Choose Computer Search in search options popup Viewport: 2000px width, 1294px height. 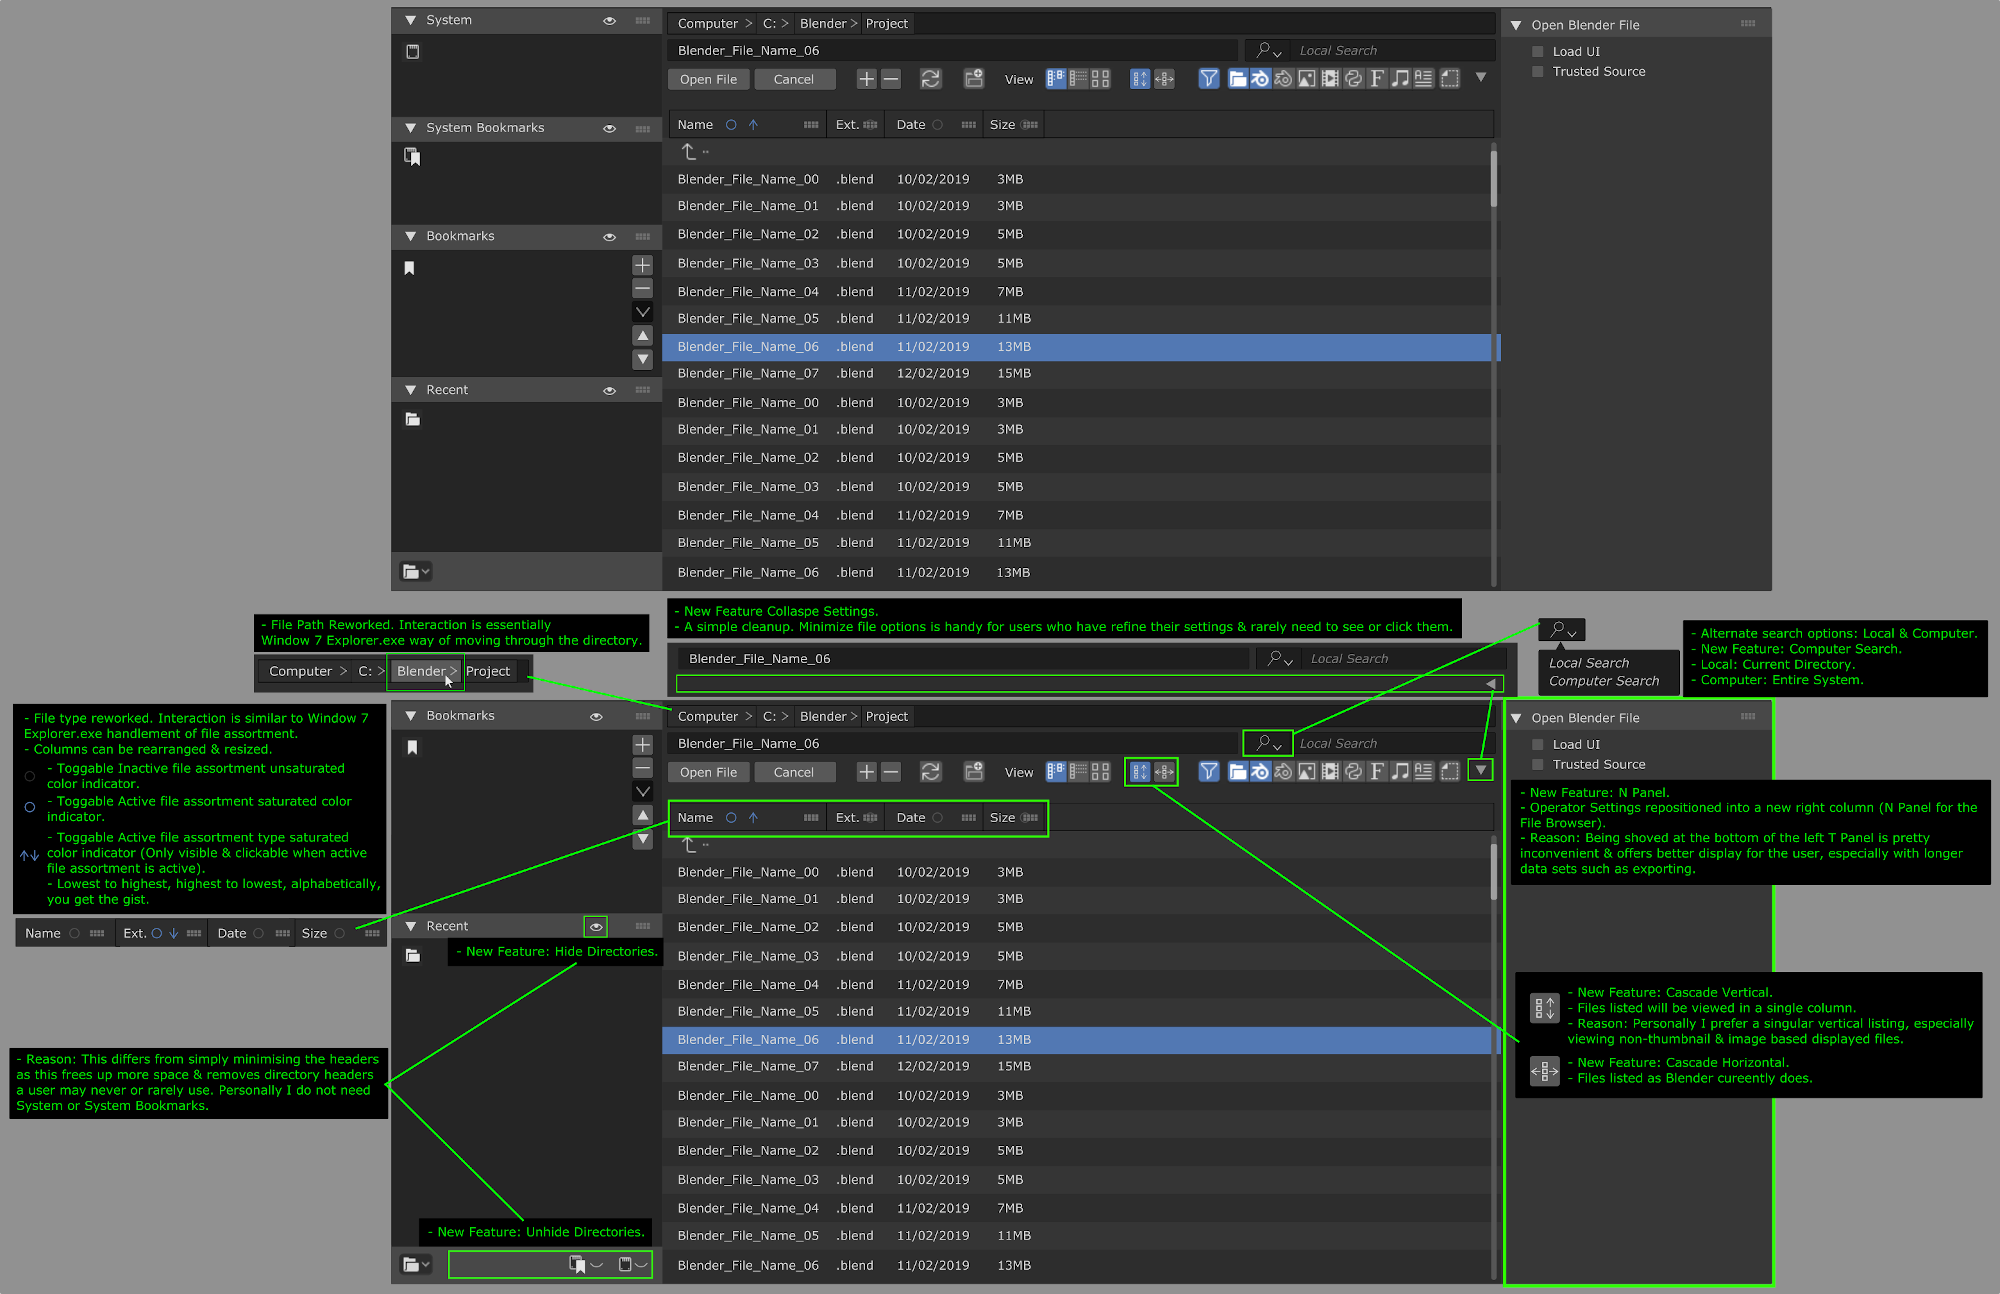[1604, 681]
